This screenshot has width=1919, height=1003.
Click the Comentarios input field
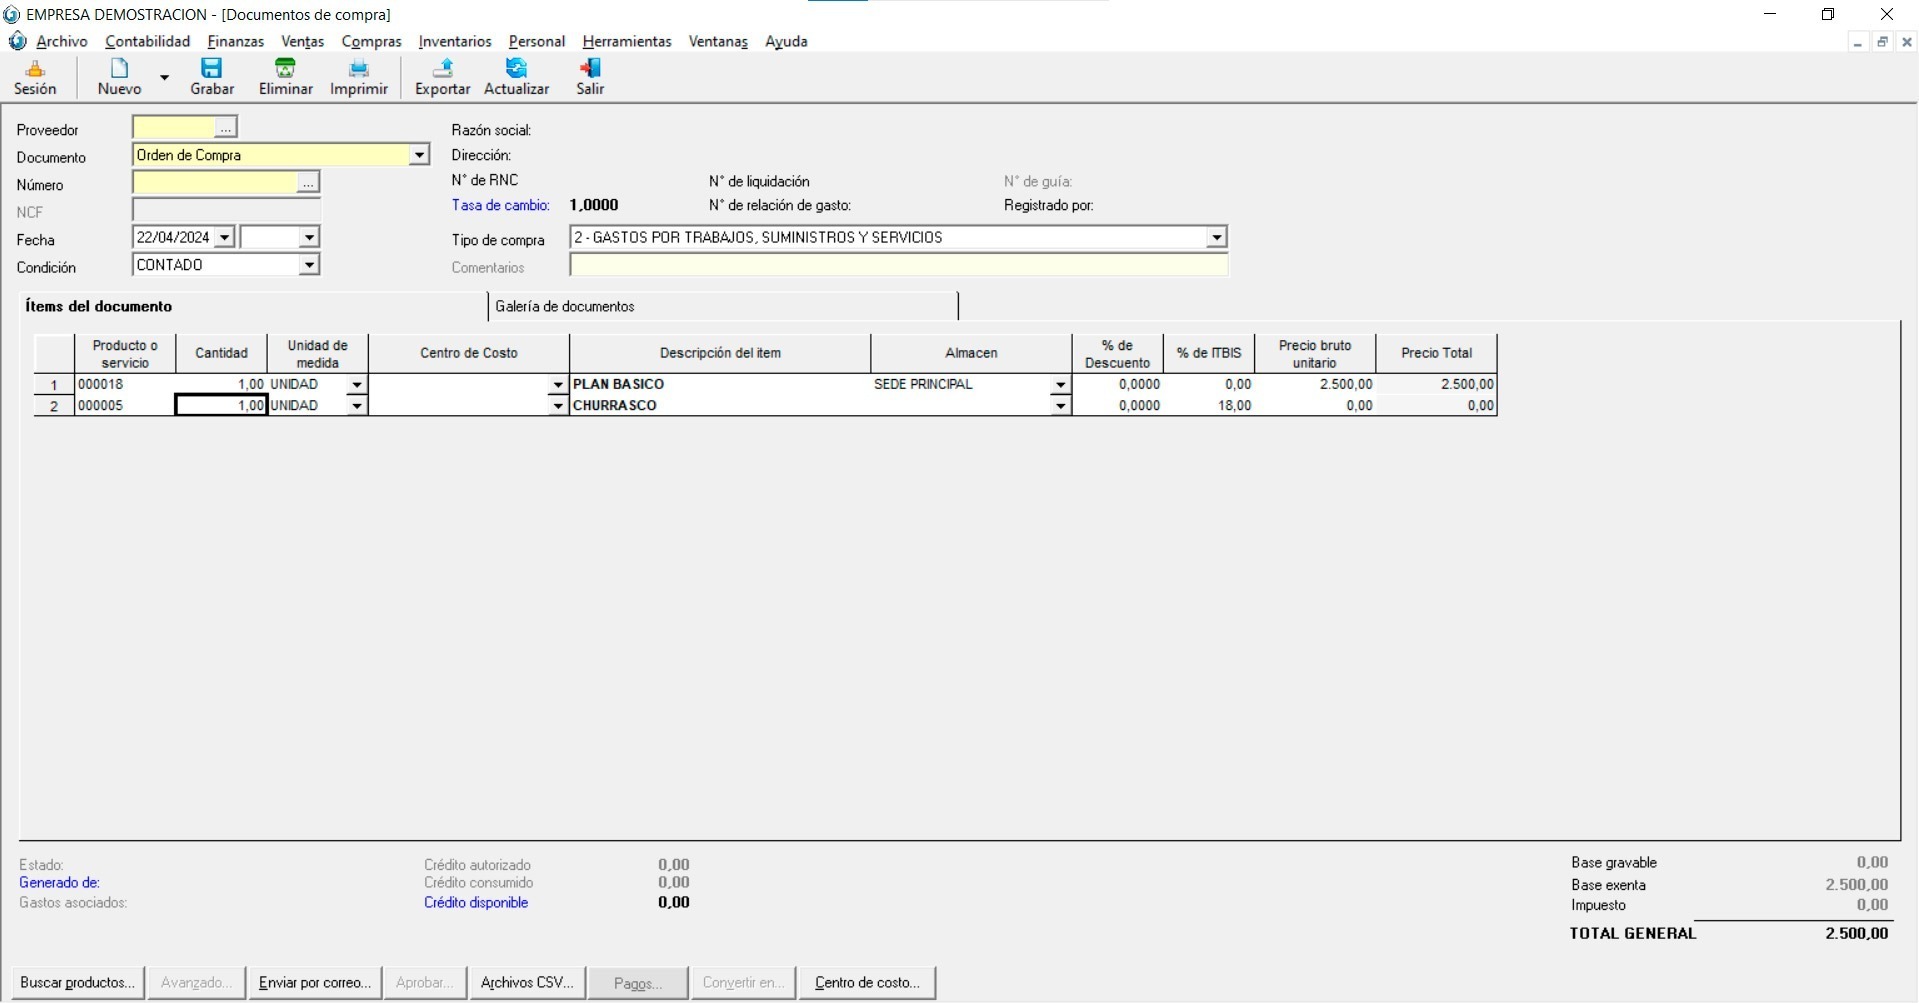click(898, 265)
